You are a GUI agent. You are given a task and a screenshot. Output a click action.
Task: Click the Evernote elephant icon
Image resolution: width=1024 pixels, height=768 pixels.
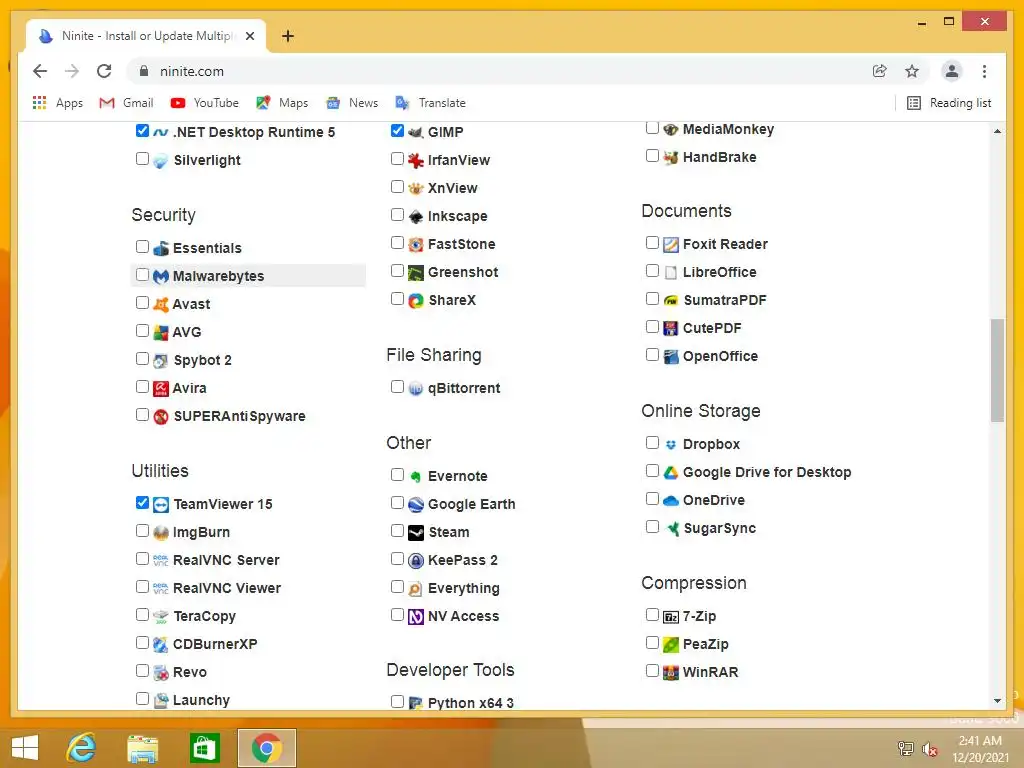(x=415, y=477)
